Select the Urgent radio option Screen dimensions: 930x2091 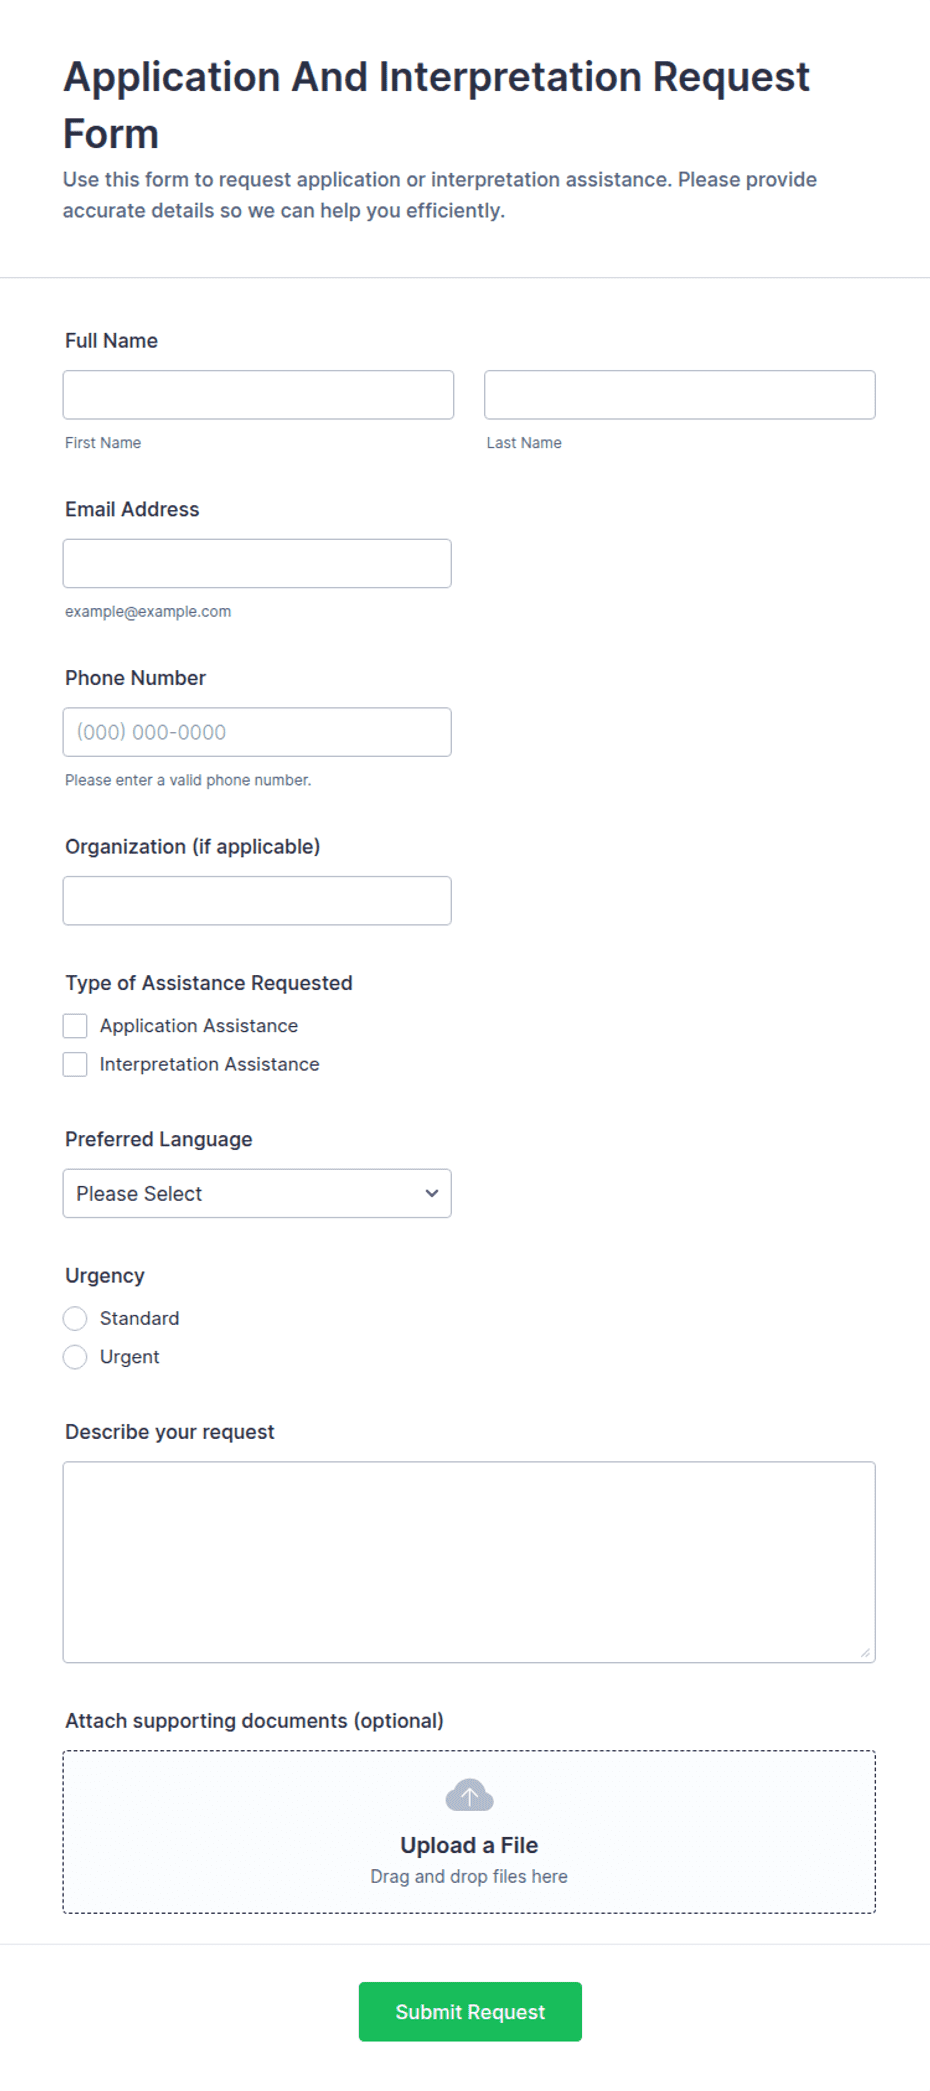[75, 1357]
